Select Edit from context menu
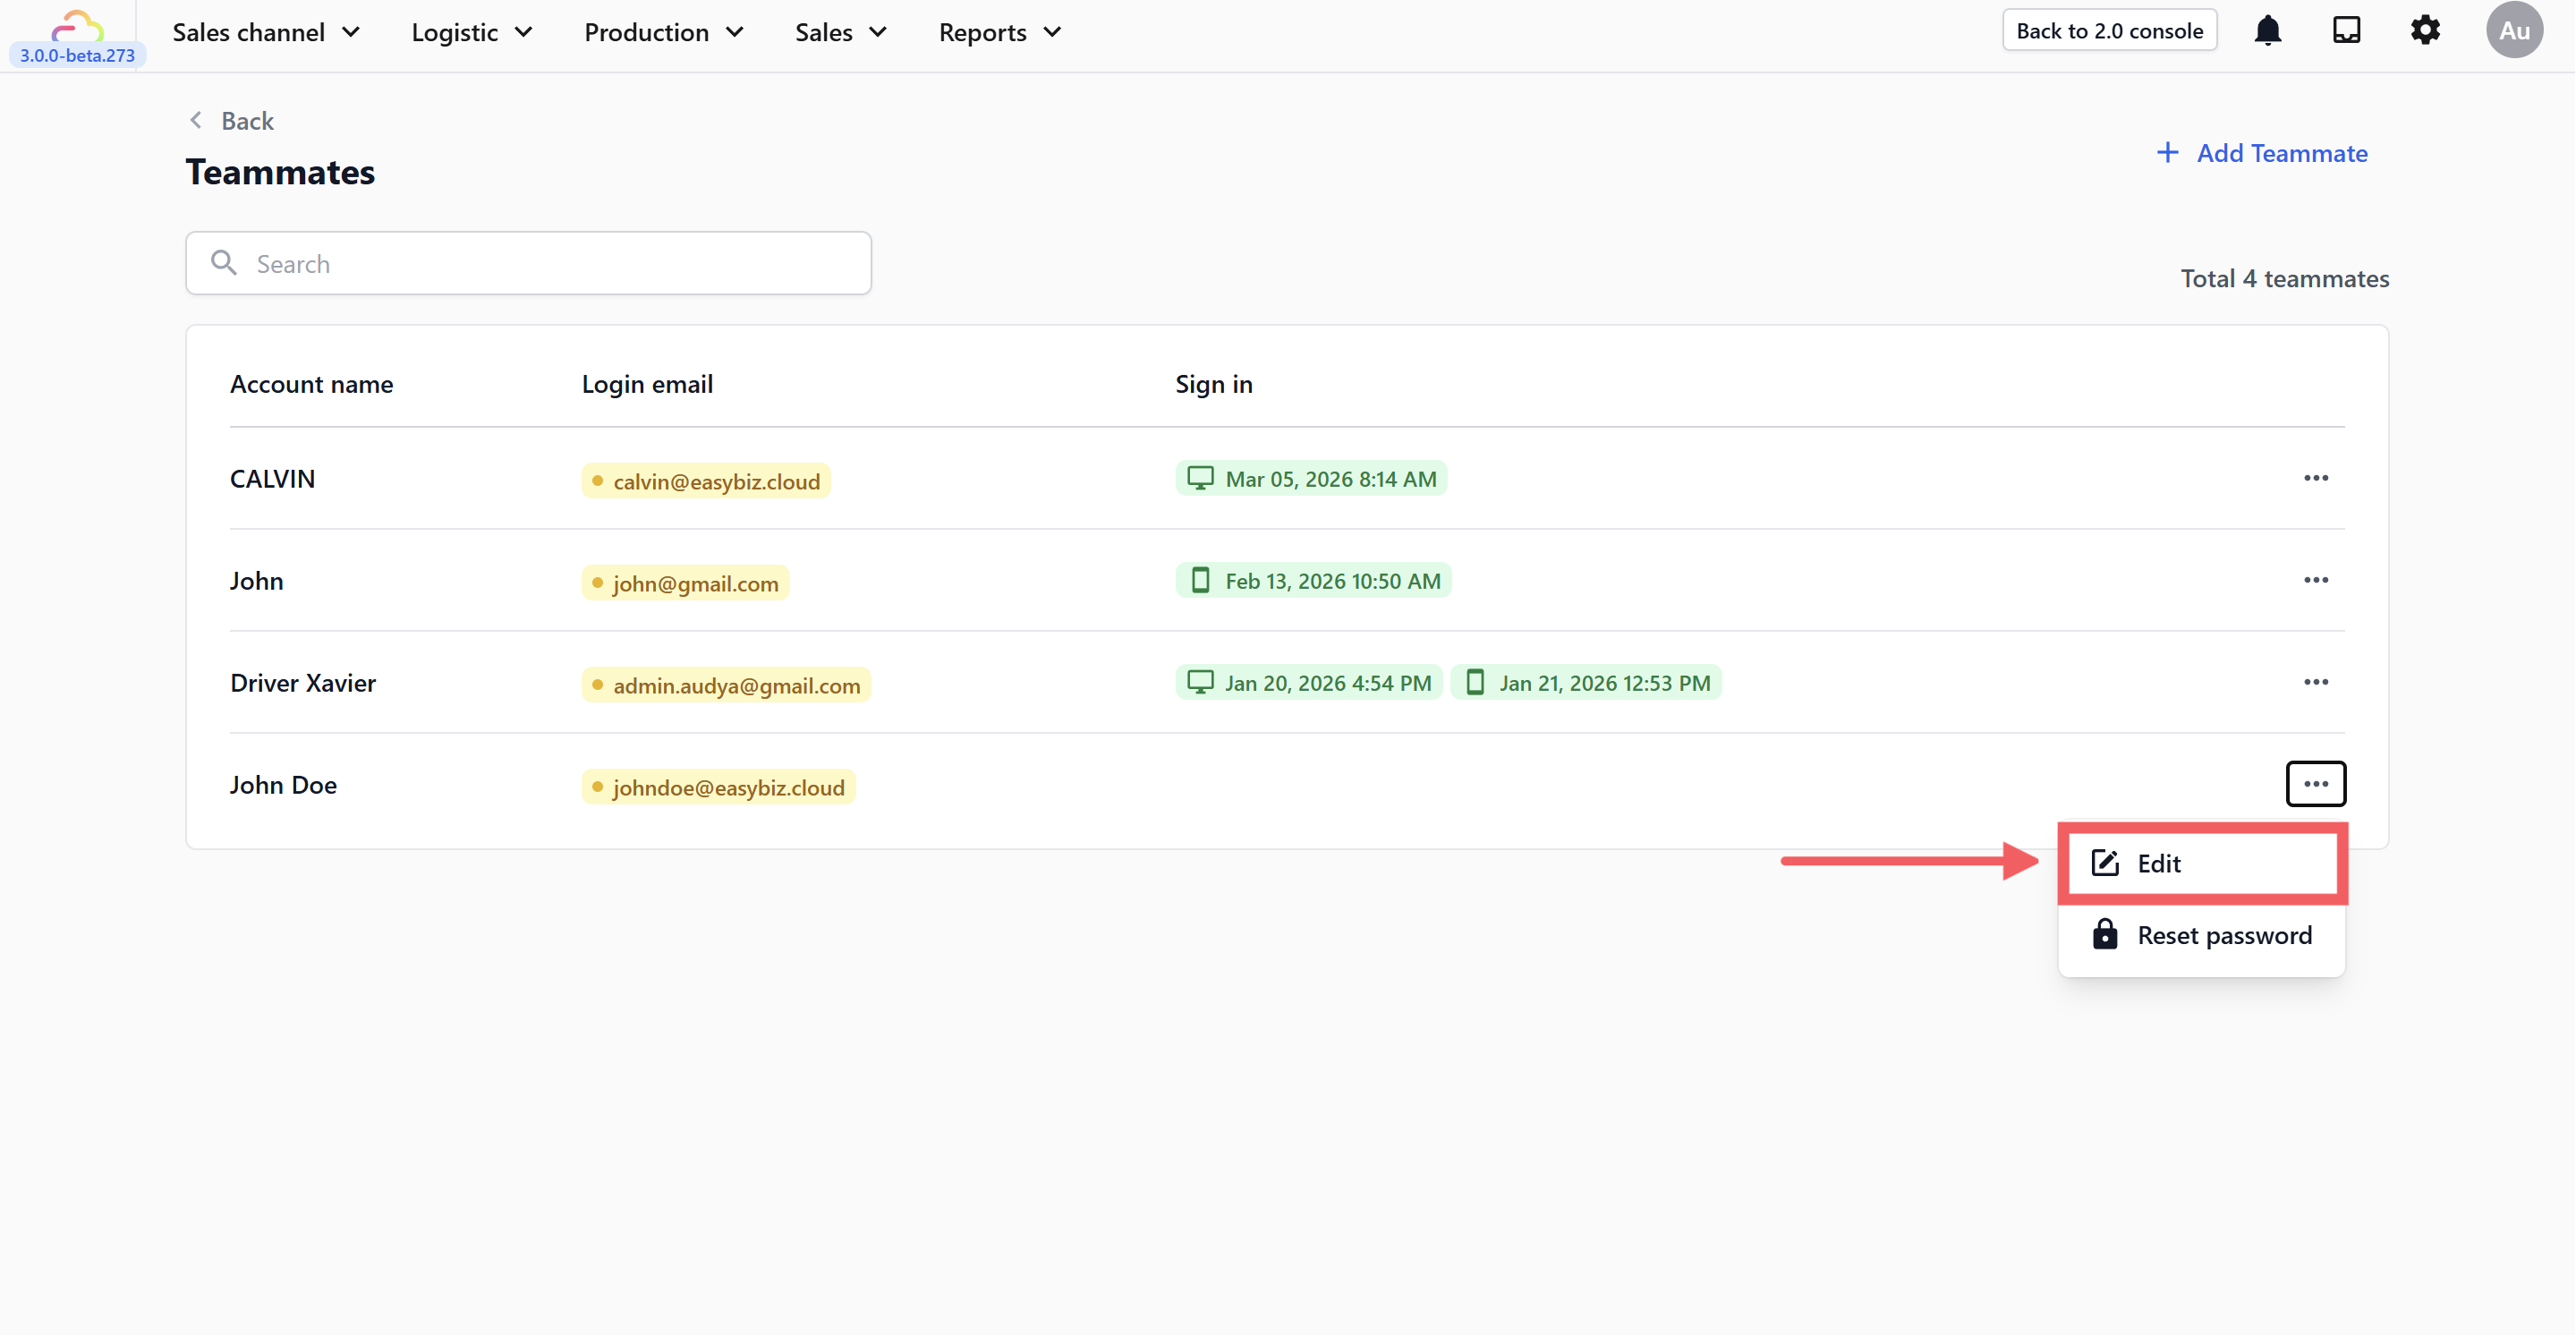 pyautogui.click(x=2200, y=863)
